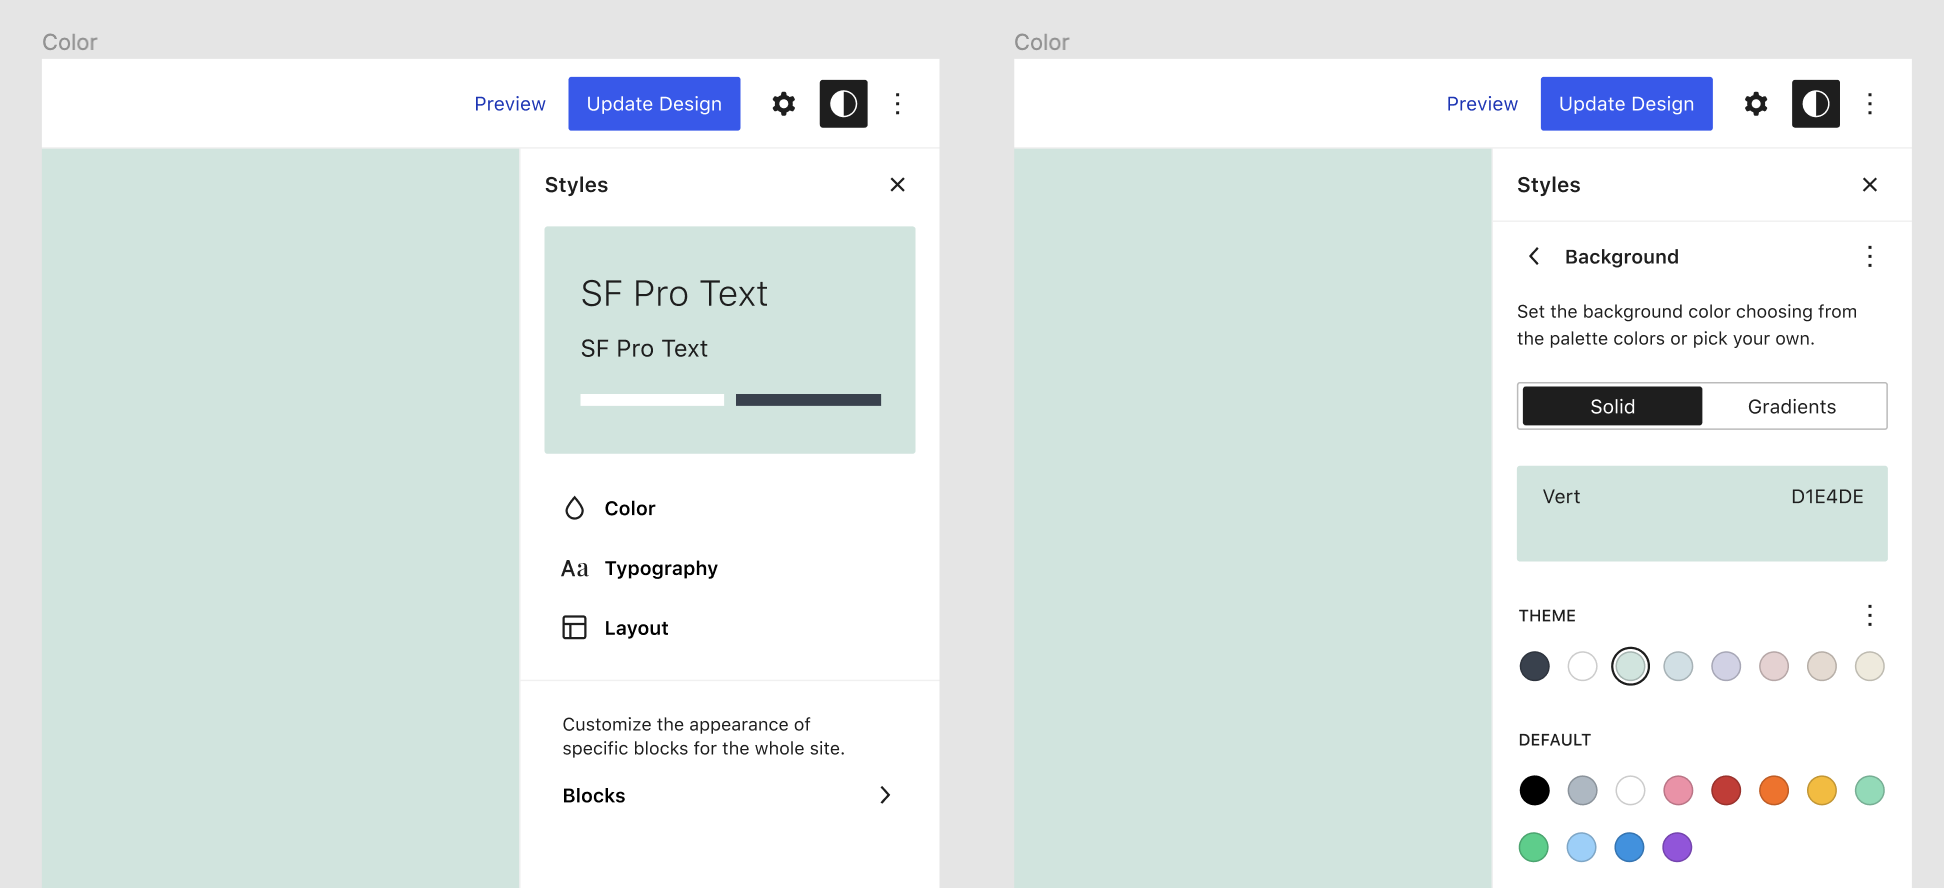The width and height of the screenshot is (1944, 888).
Task: Open Background more options menu
Action: [x=1869, y=256]
